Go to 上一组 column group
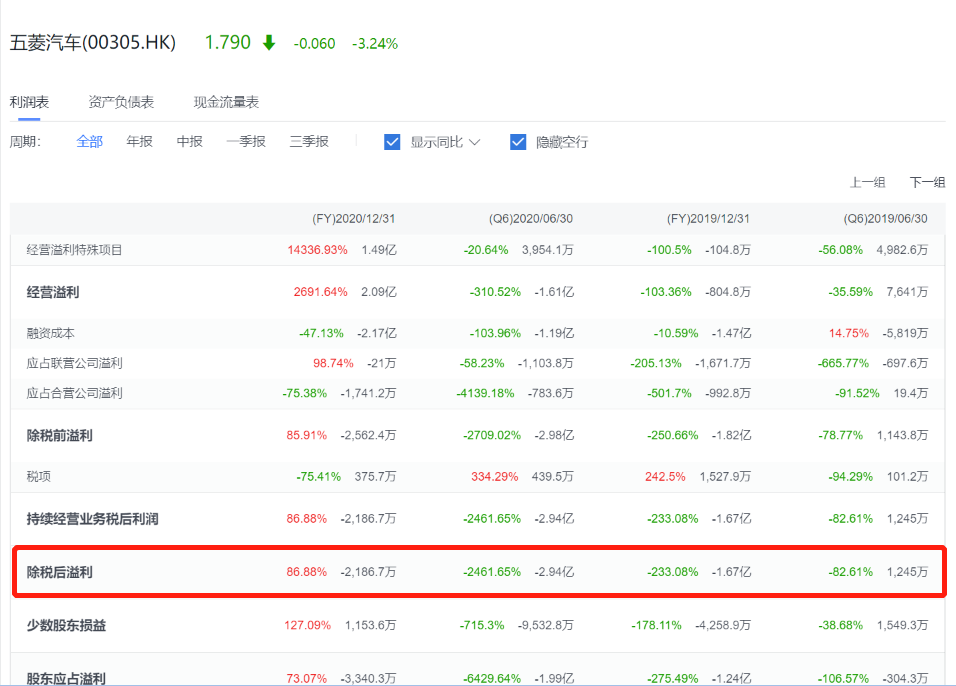 tap(868, 182)
